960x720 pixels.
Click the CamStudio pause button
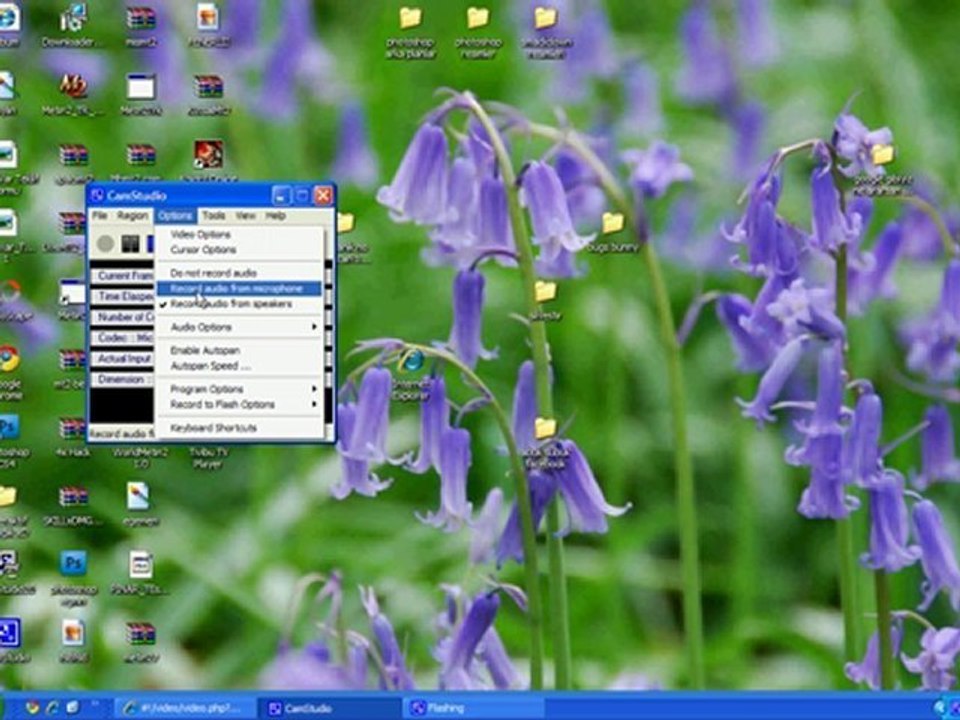(x=129, y=243)
